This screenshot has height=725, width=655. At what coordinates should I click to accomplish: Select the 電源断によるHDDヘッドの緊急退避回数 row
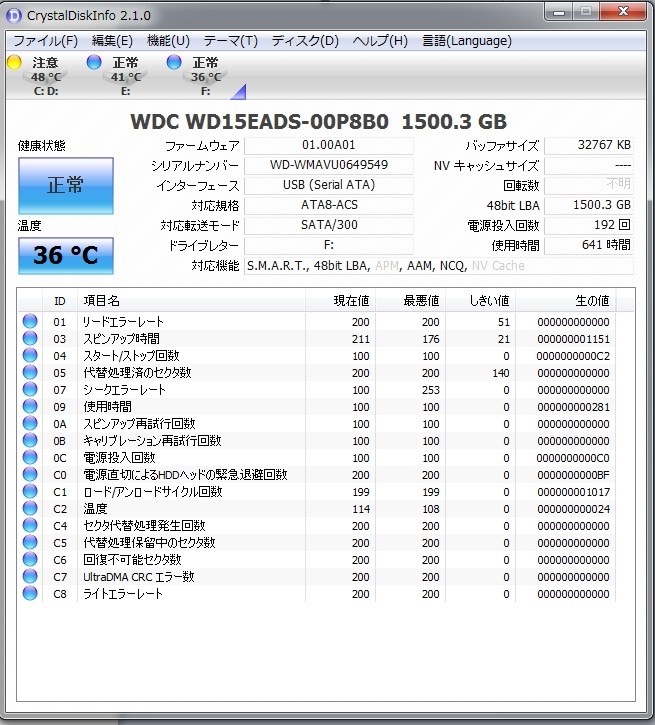coord(317,474)
